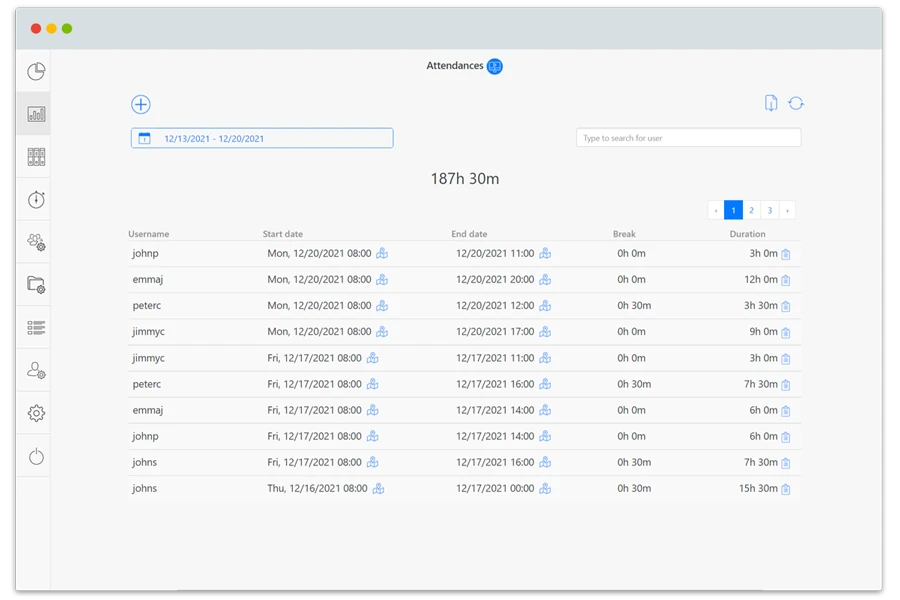This screenshot has width=900, height=600.
Task: Open the date range picker field
Action: 262,138
